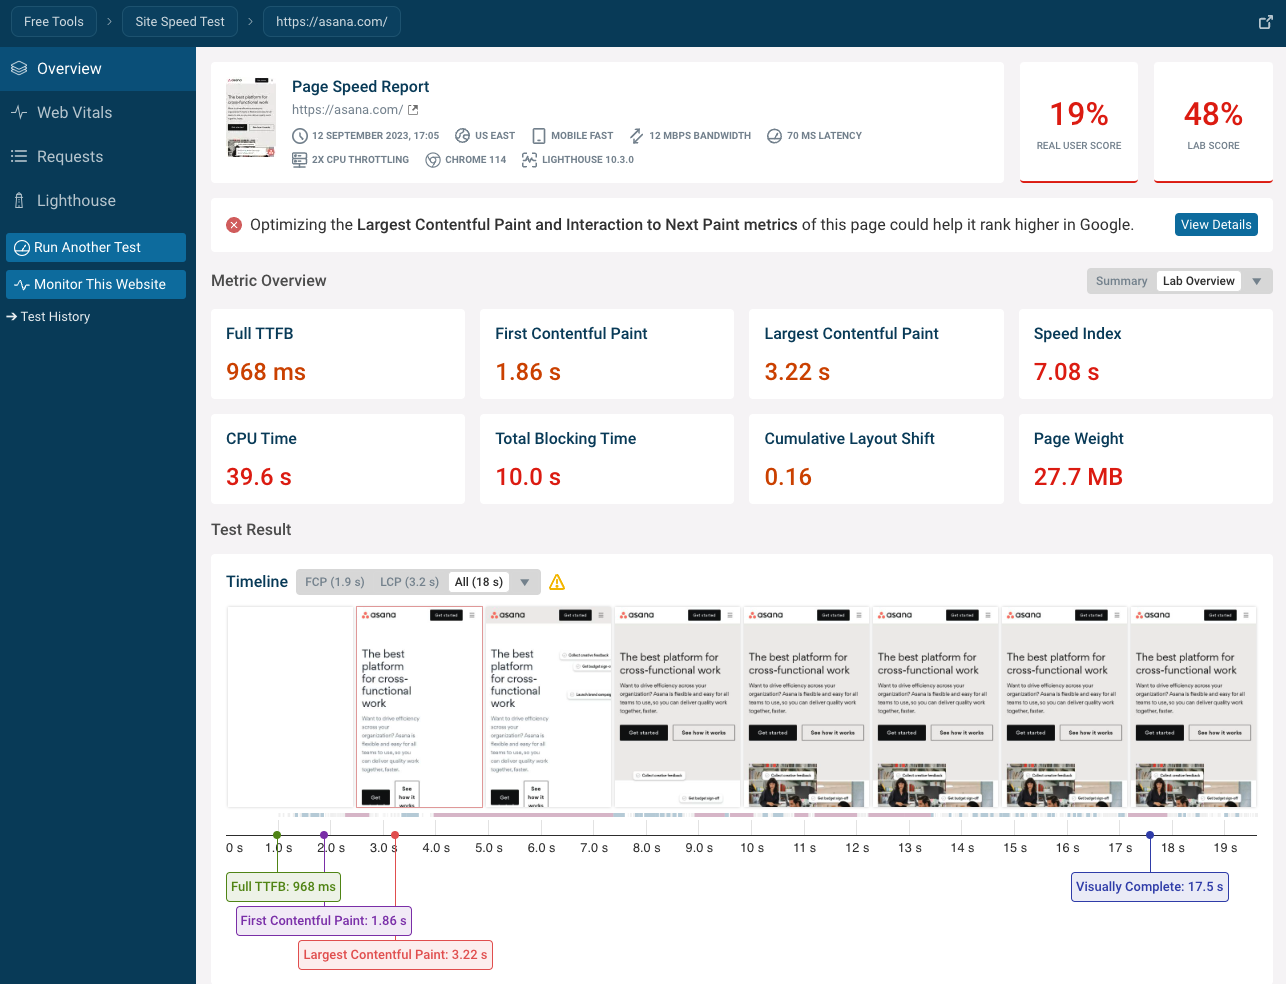Click the red error icon in recommendation banner
This screenshot has height=984, width=1286.
pos(234,225)
